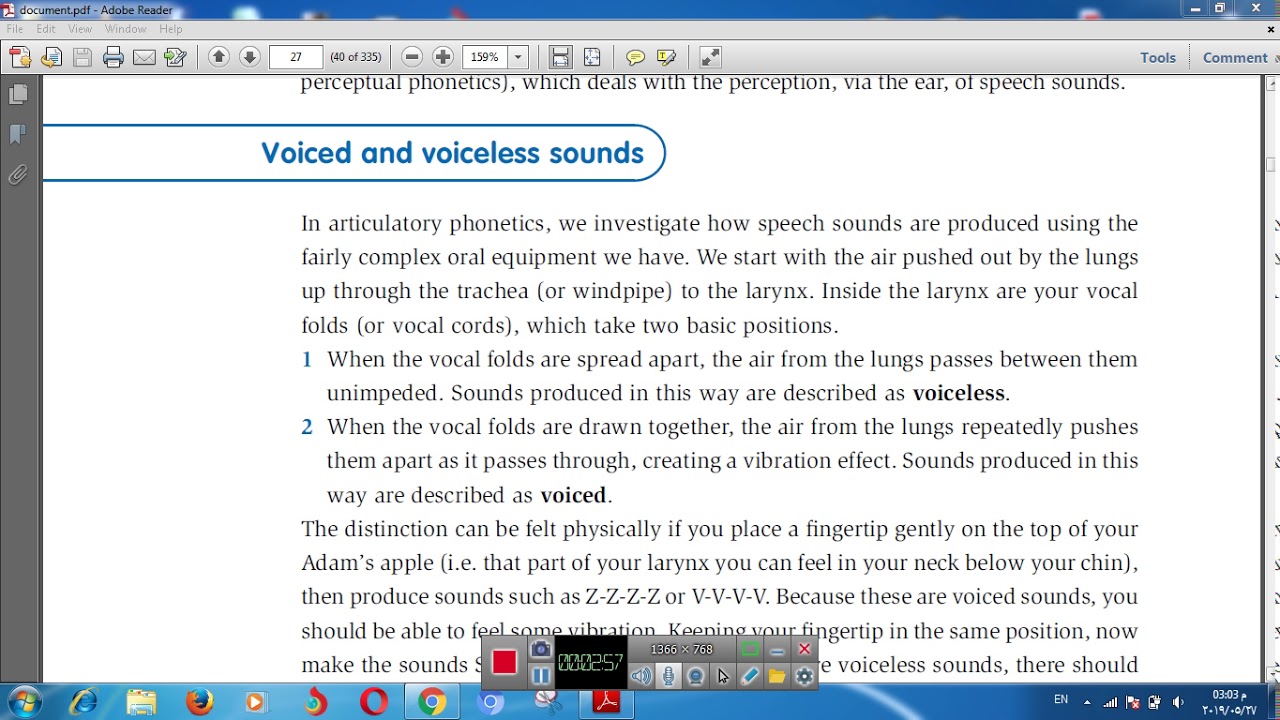Click the Create PDF toolbar icon
The width and height of the screenshot is (1280, 720).
20,57
